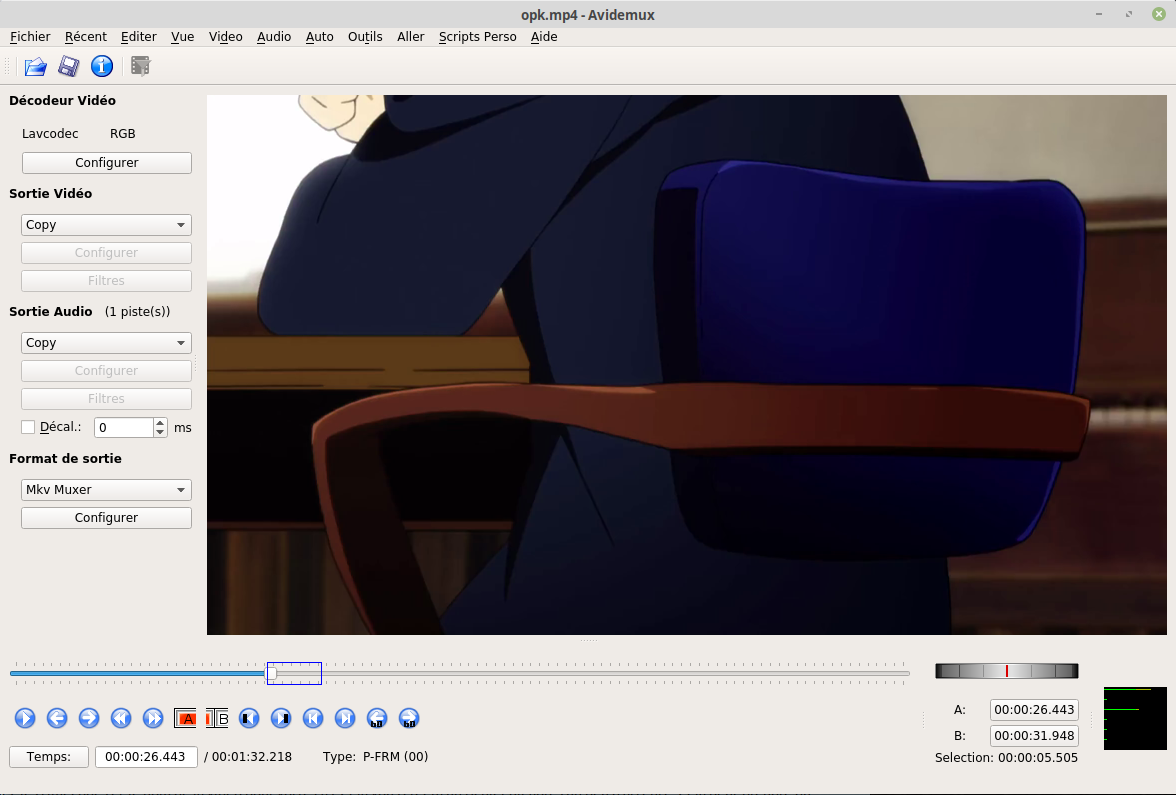Skip back 60 seconds

377,718
